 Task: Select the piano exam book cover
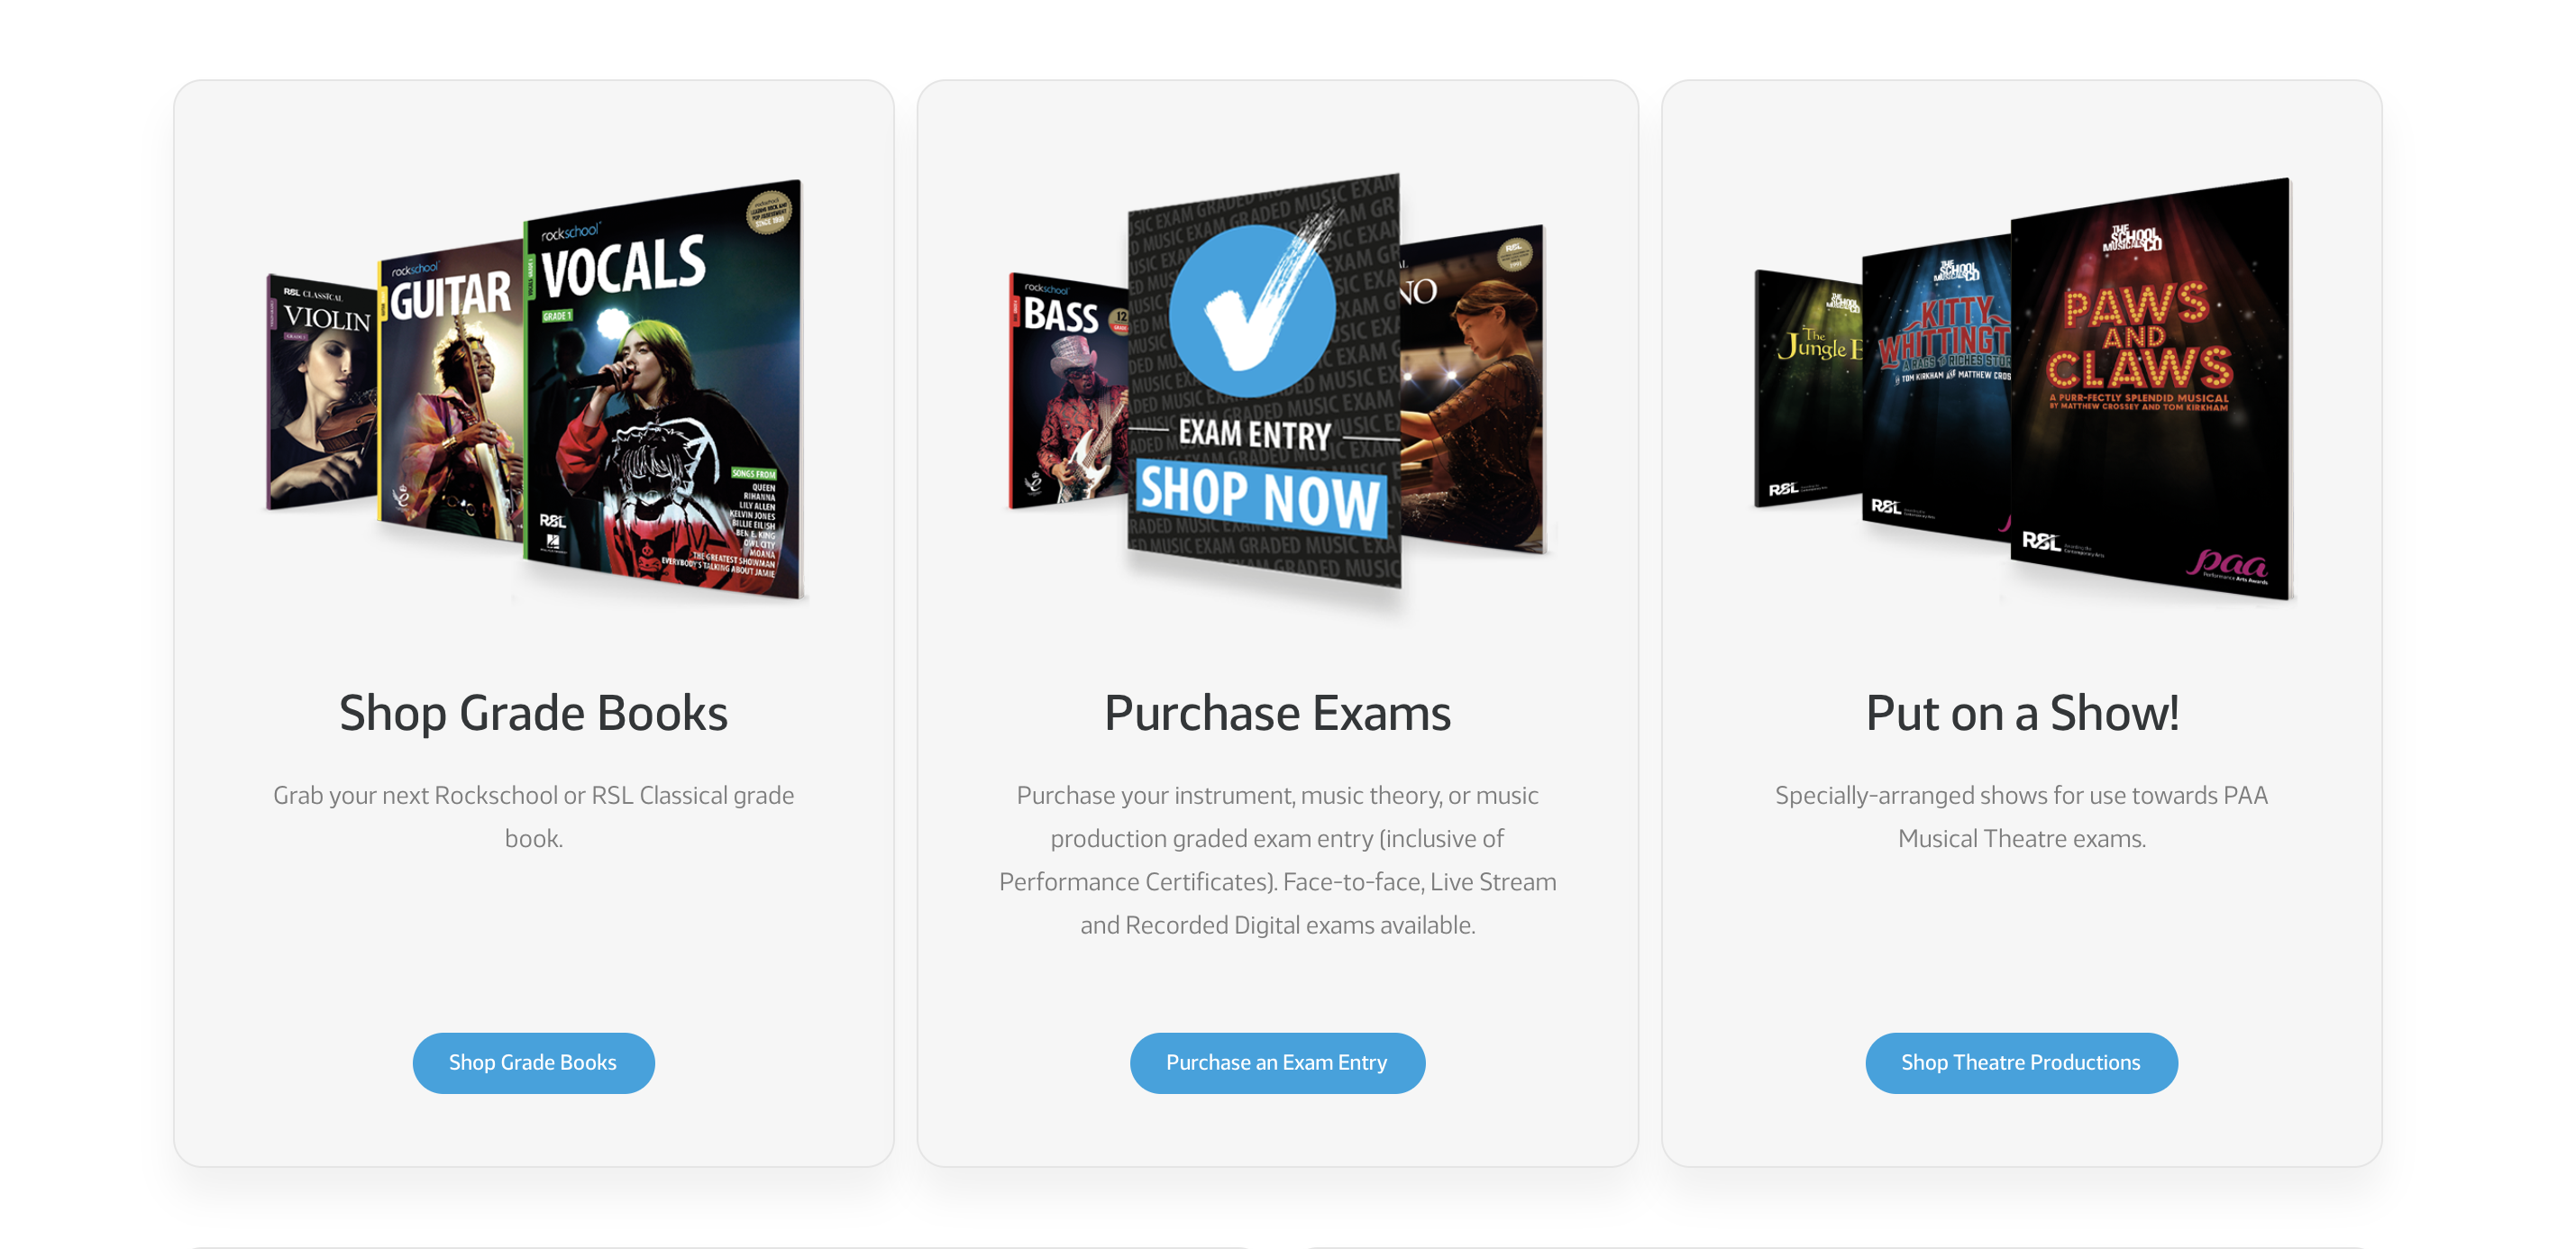tap(1472, 390)
